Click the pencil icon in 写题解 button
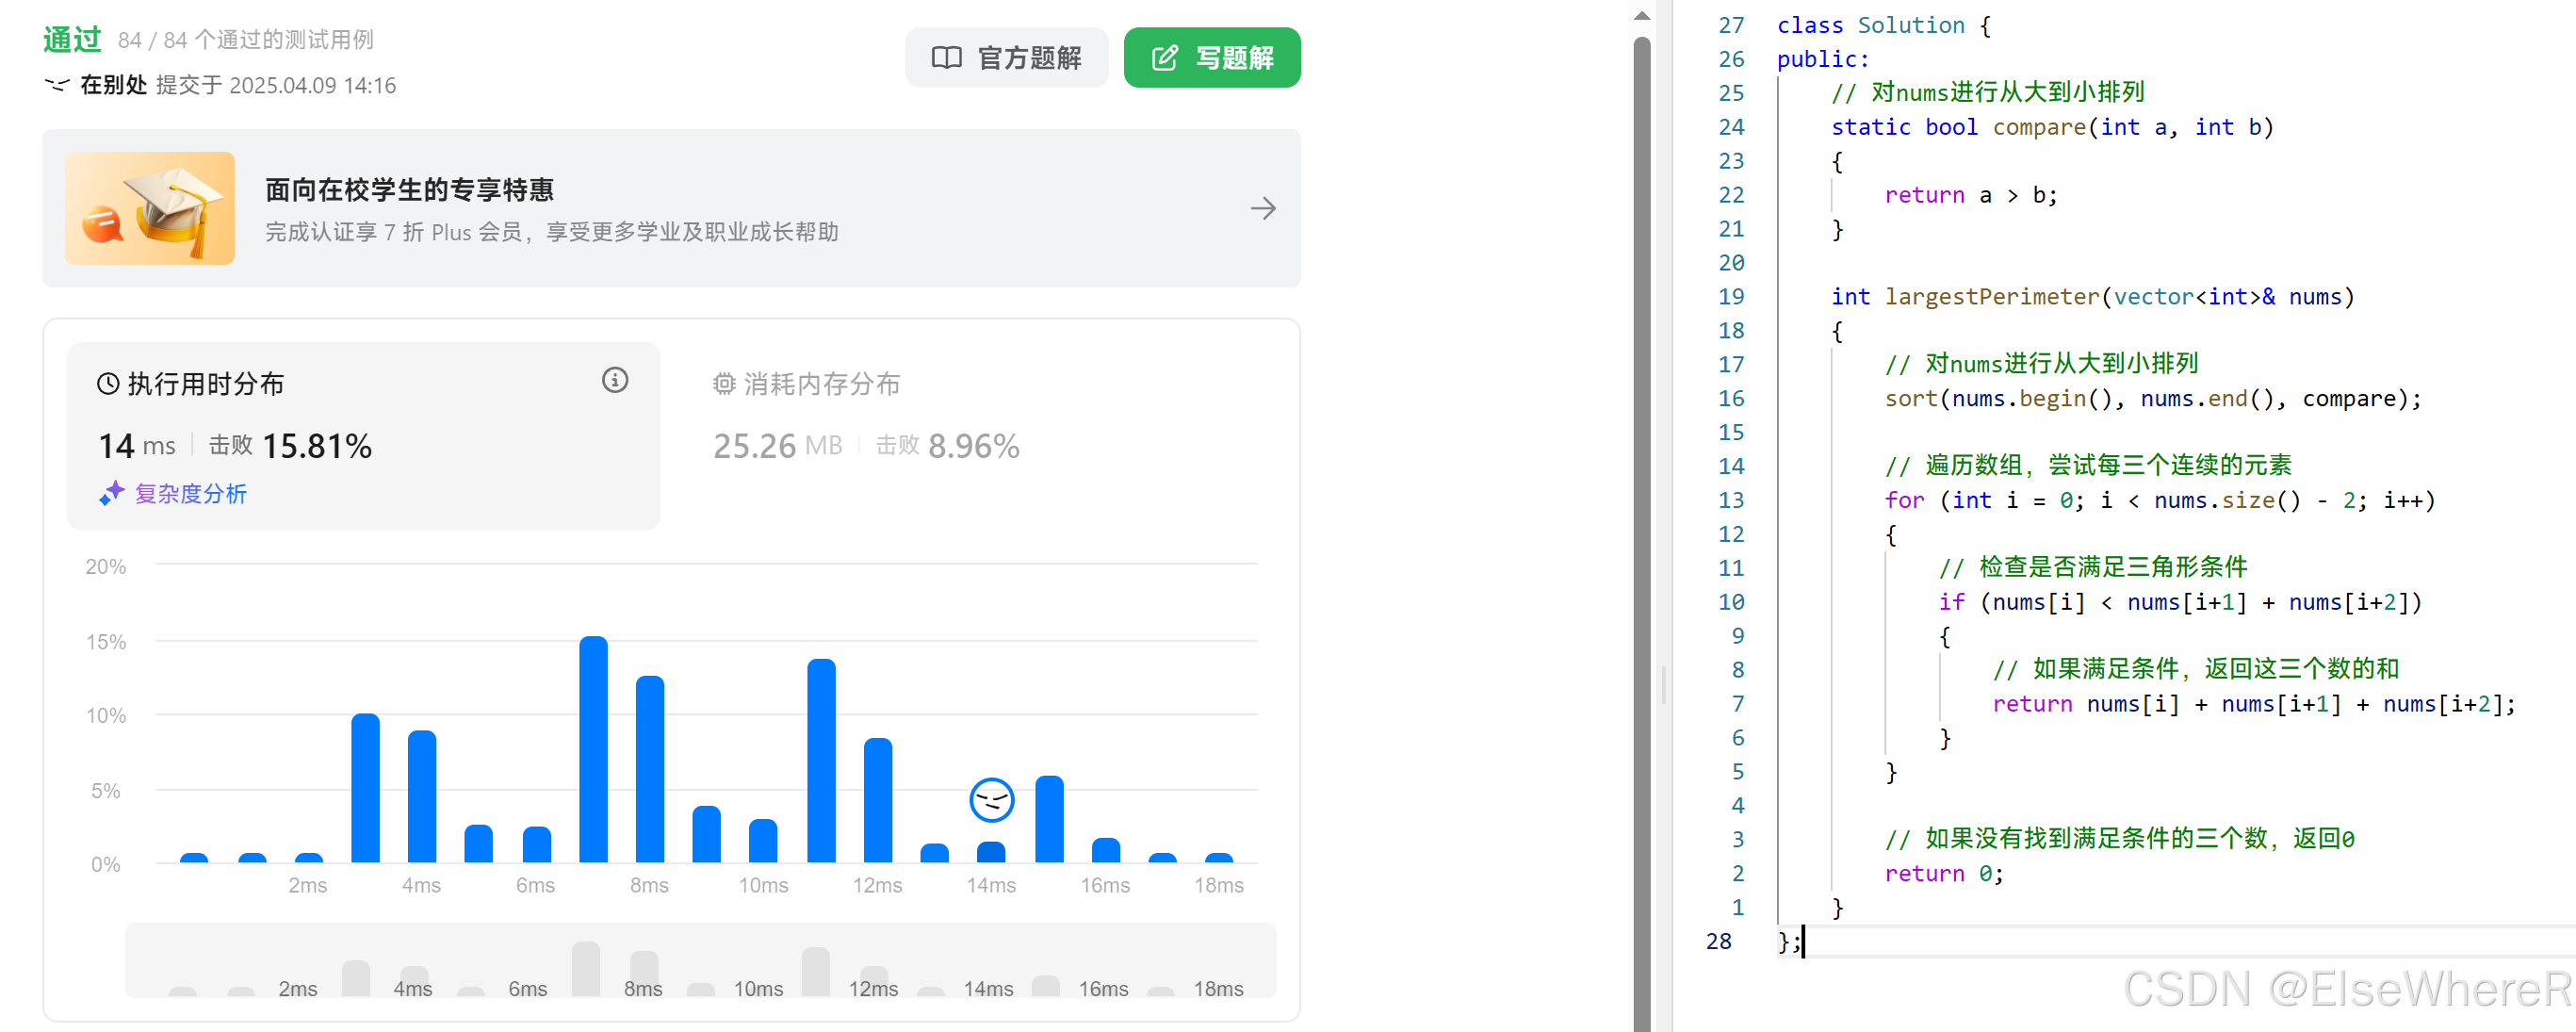The width and height of the screenshot is (2576, 1032). point(1165,58)
